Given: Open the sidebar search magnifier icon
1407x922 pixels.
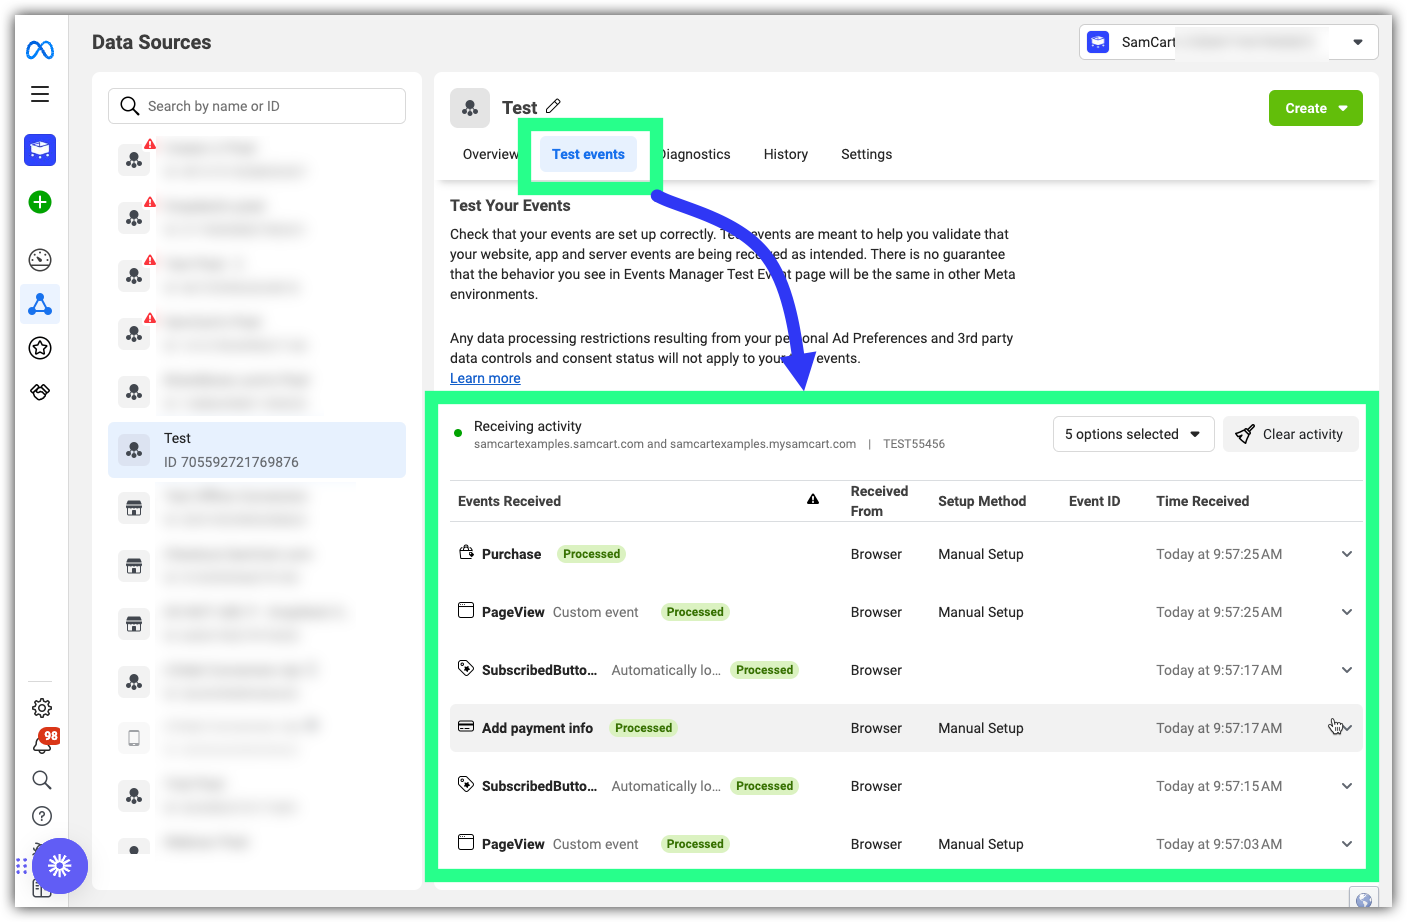Looking at the screenshot, I should click(41, 779).
